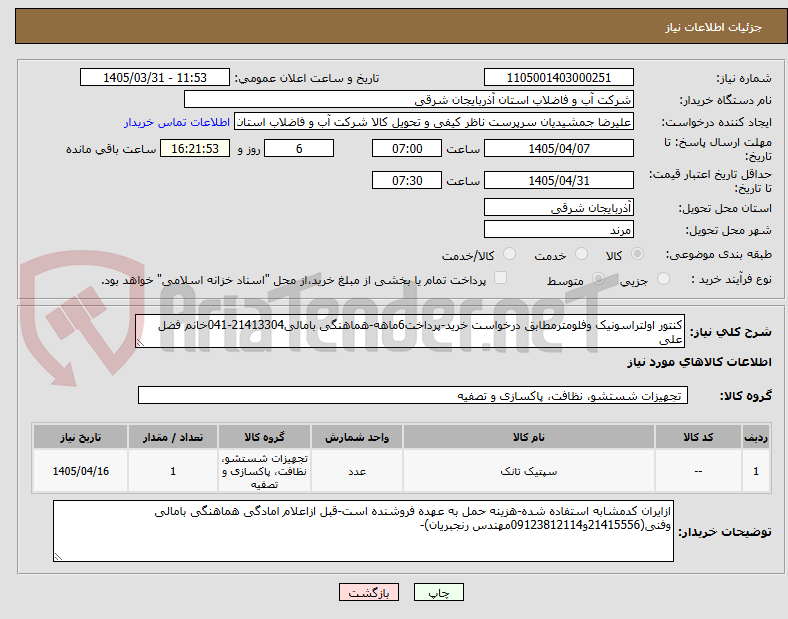Choose the جزیی purchase type radio

(663, 279)
